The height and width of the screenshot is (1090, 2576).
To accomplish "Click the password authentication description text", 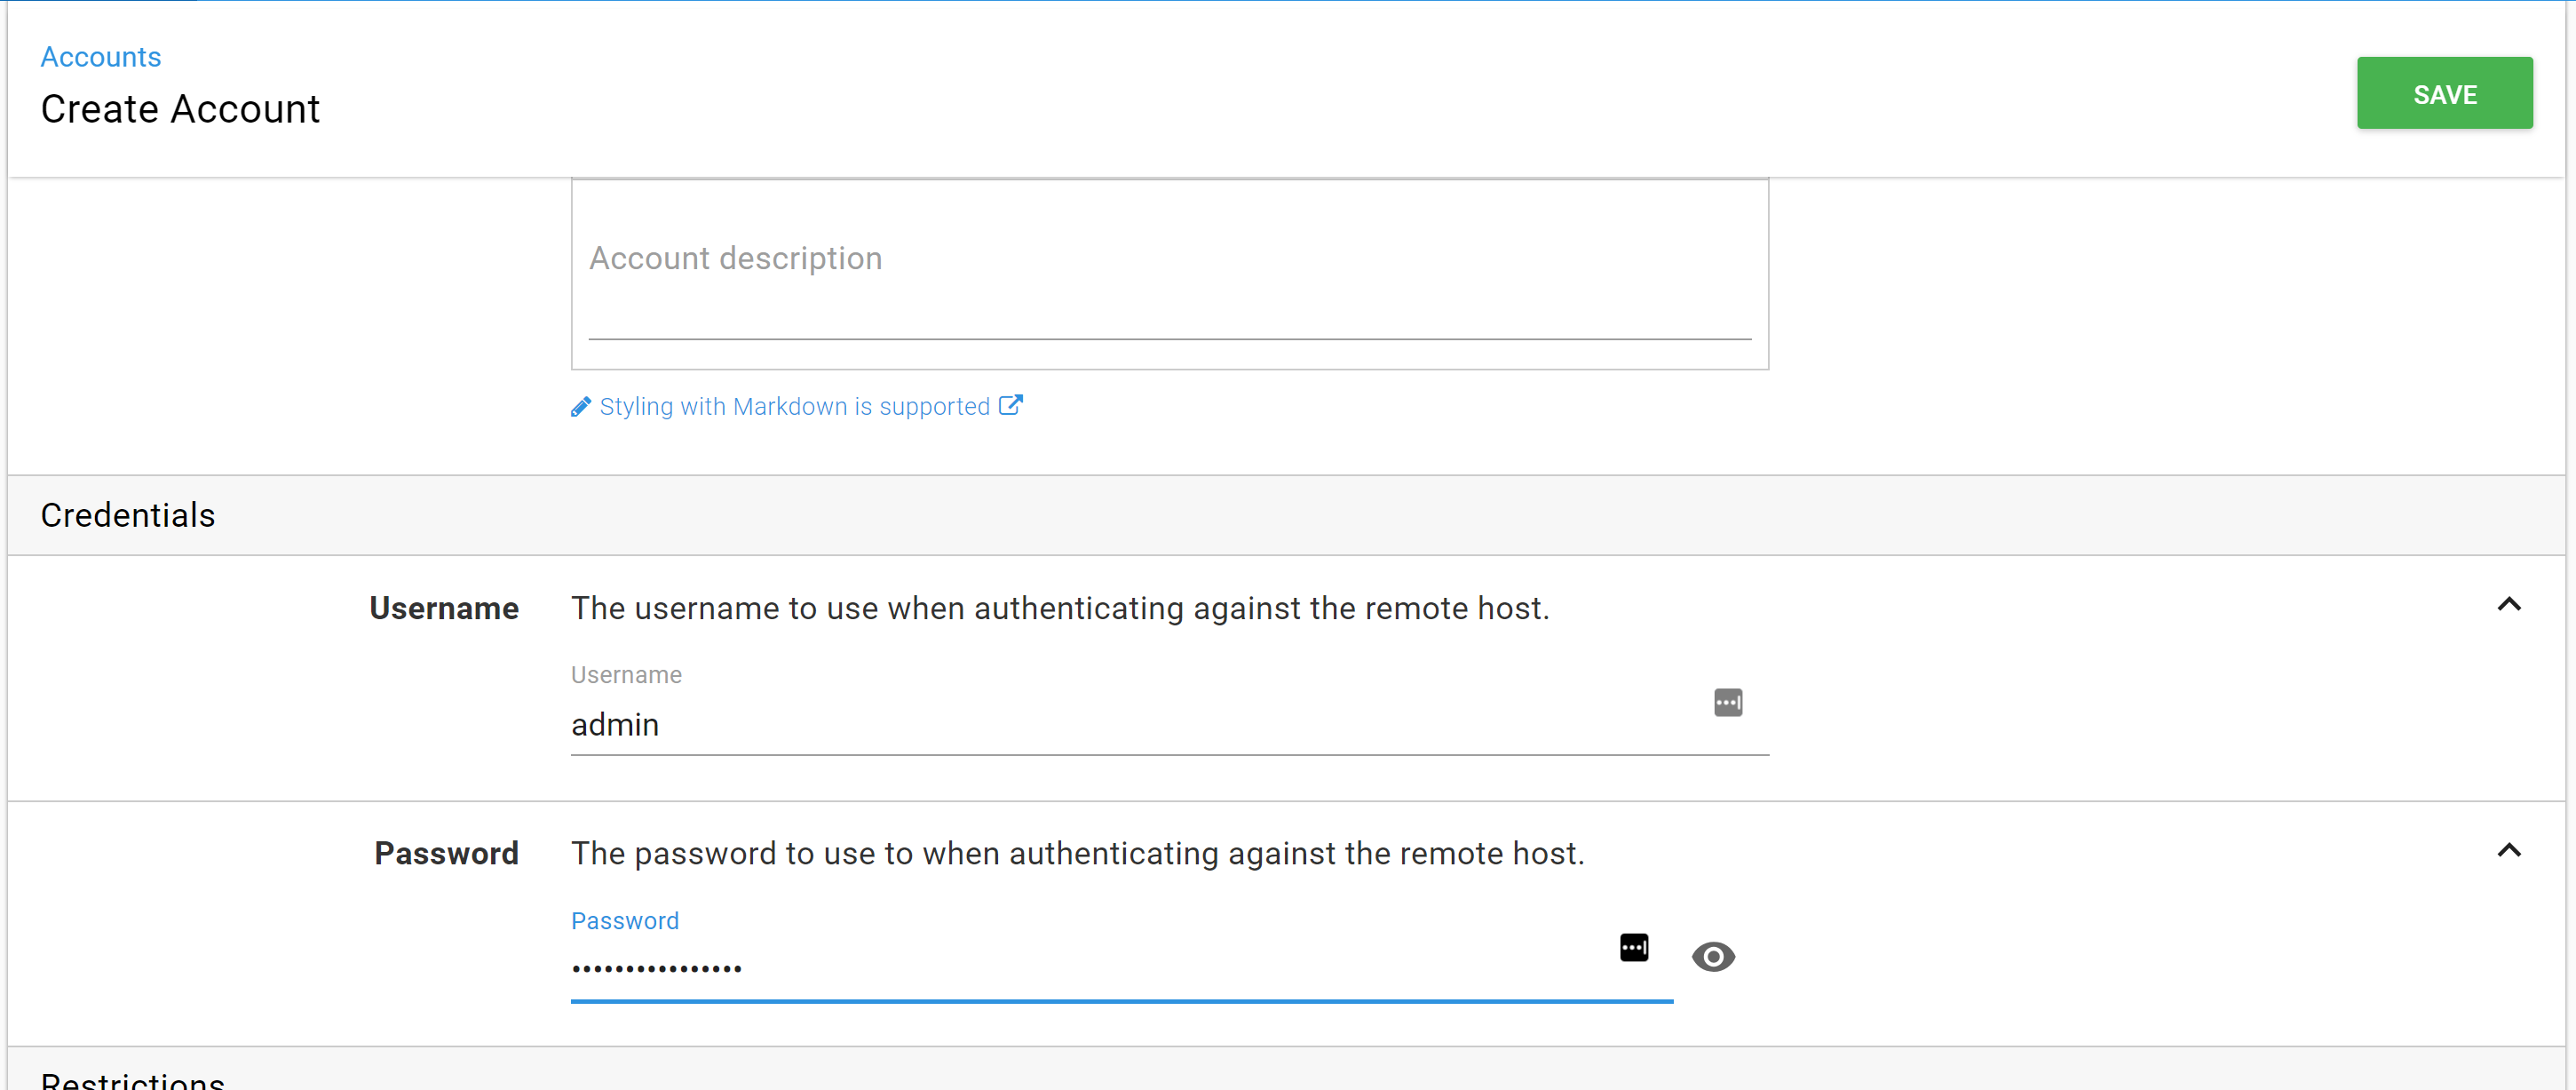I will click(1077, 853).
